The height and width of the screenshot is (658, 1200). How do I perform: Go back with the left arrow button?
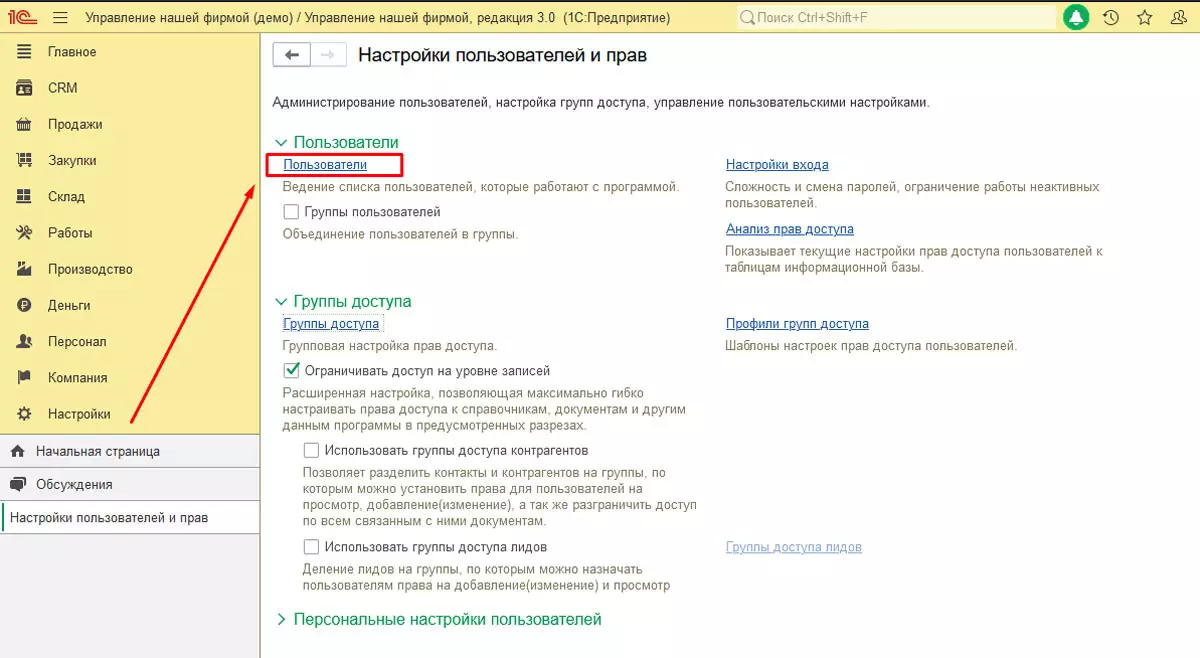click(x=292, y=55)
